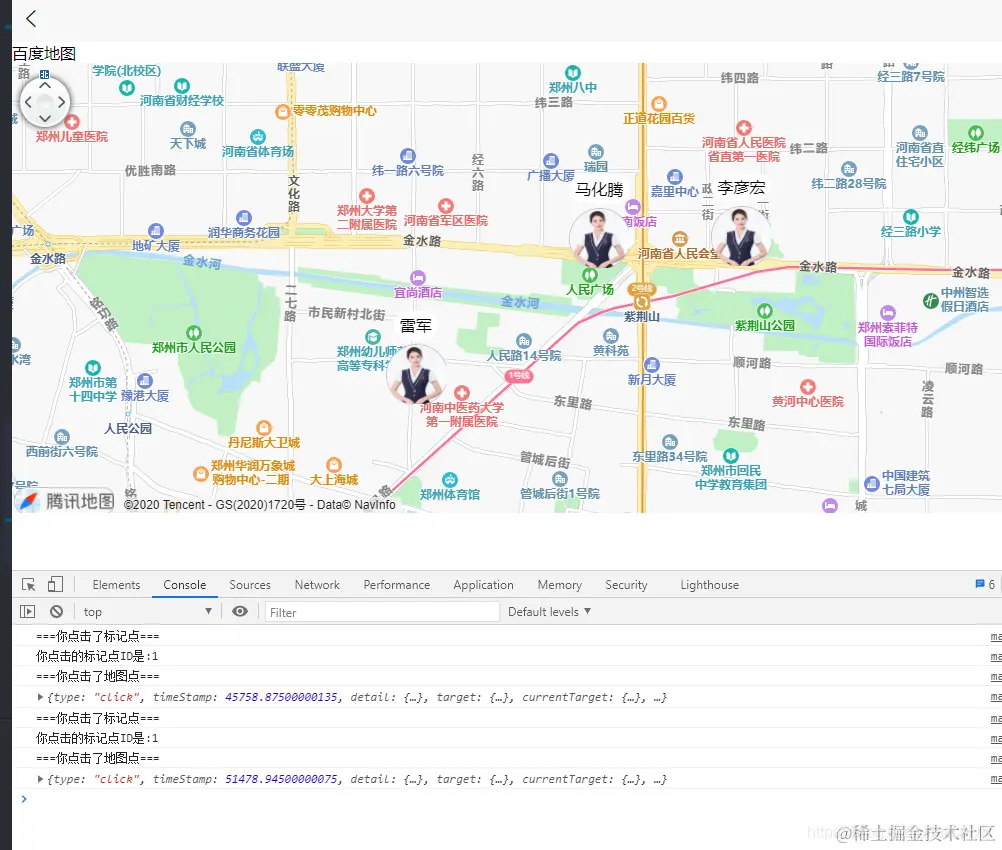Select DevTools inspect element icon
This screenshot has width=1002, height=850.
[29, 585]
